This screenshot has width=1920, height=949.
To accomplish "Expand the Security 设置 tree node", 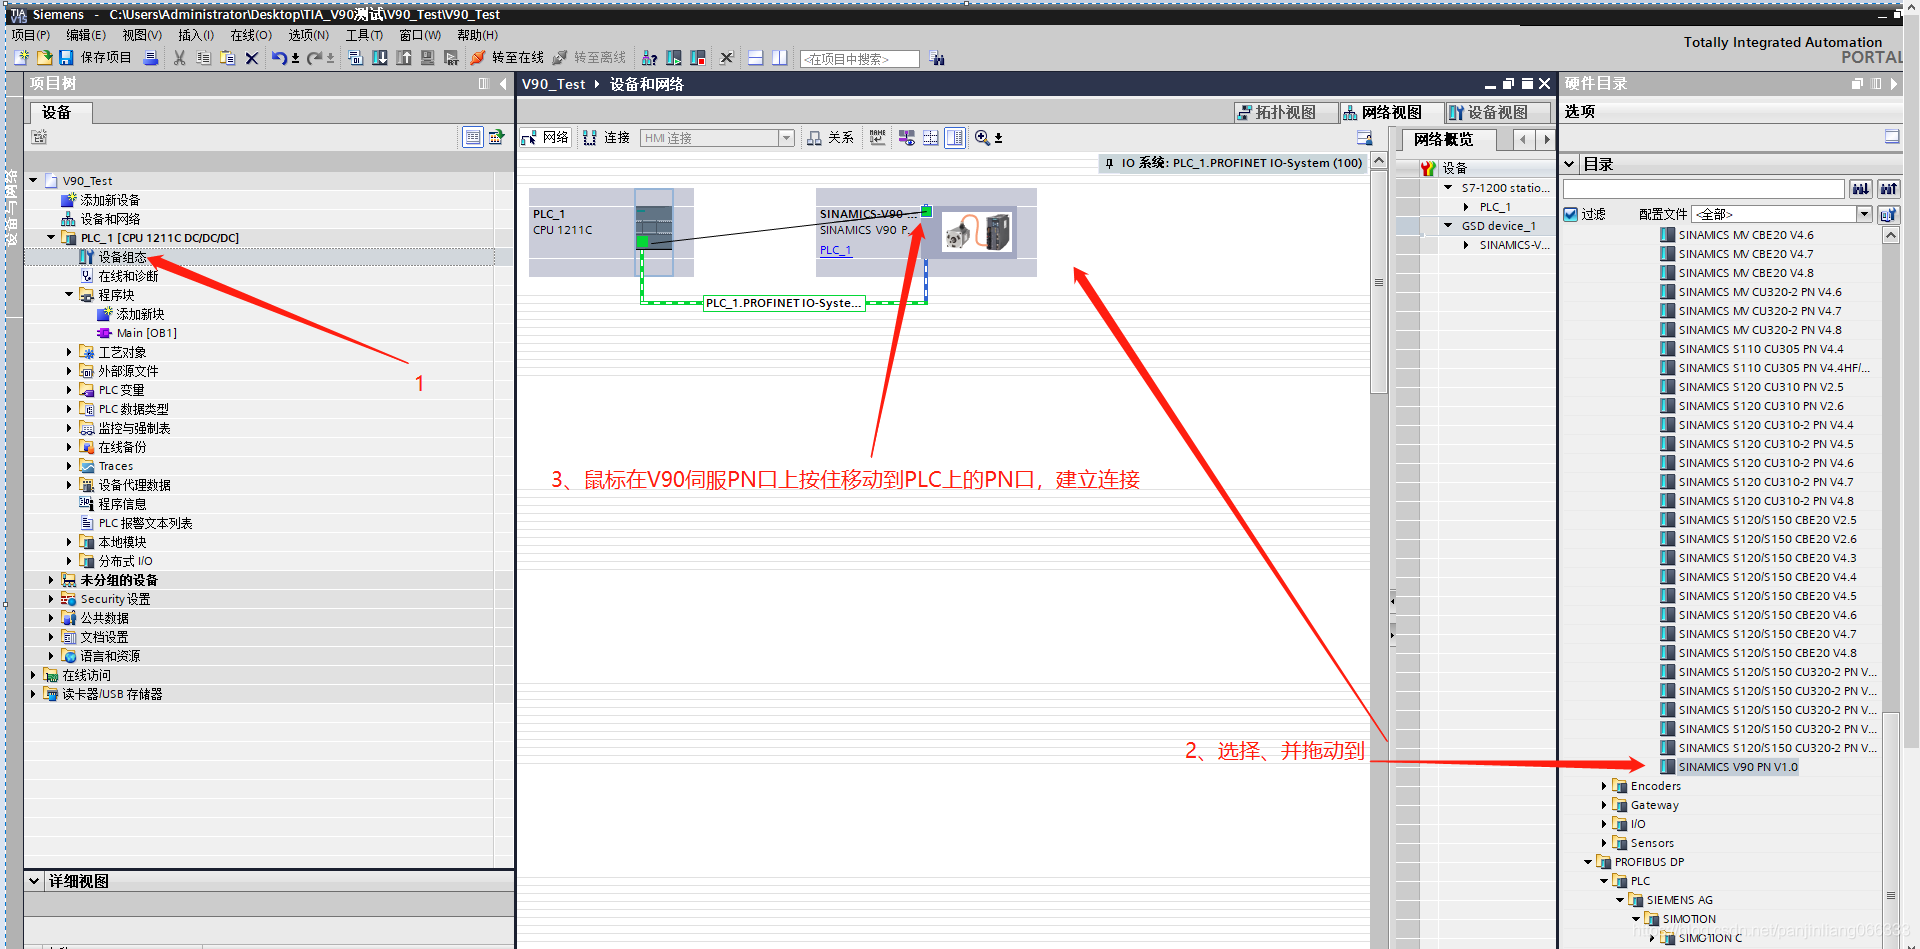I will [x=51, y=599].
